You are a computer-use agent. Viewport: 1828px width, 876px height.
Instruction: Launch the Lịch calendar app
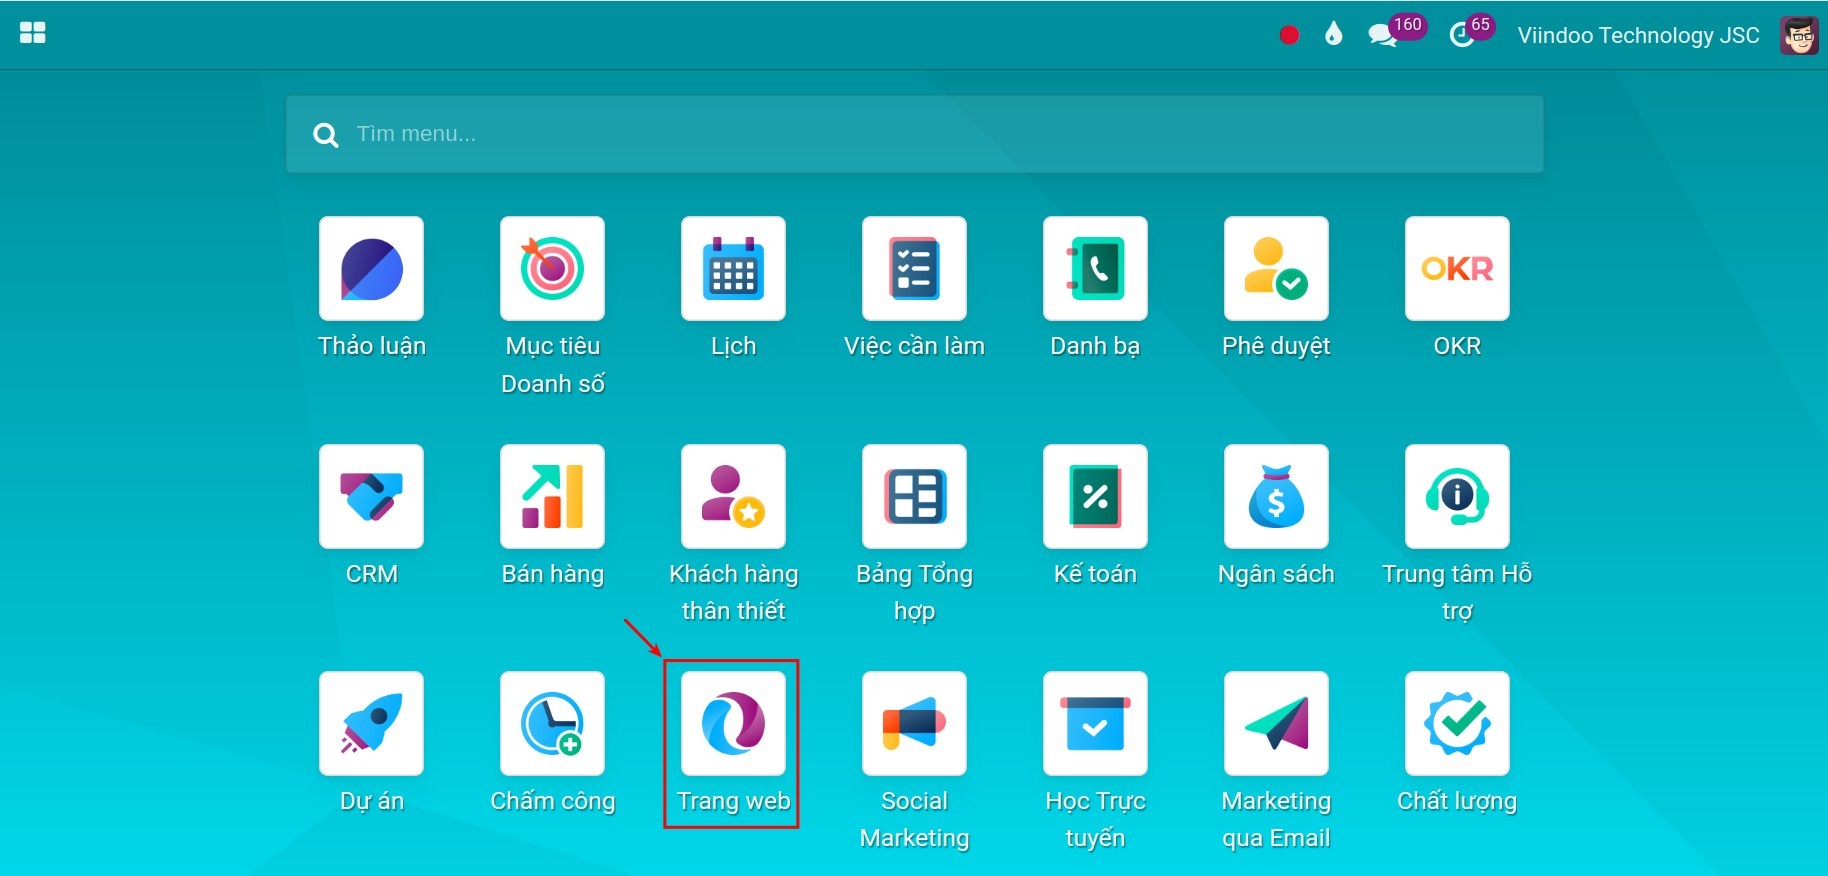pyautogui.click(x=733, y=269)
